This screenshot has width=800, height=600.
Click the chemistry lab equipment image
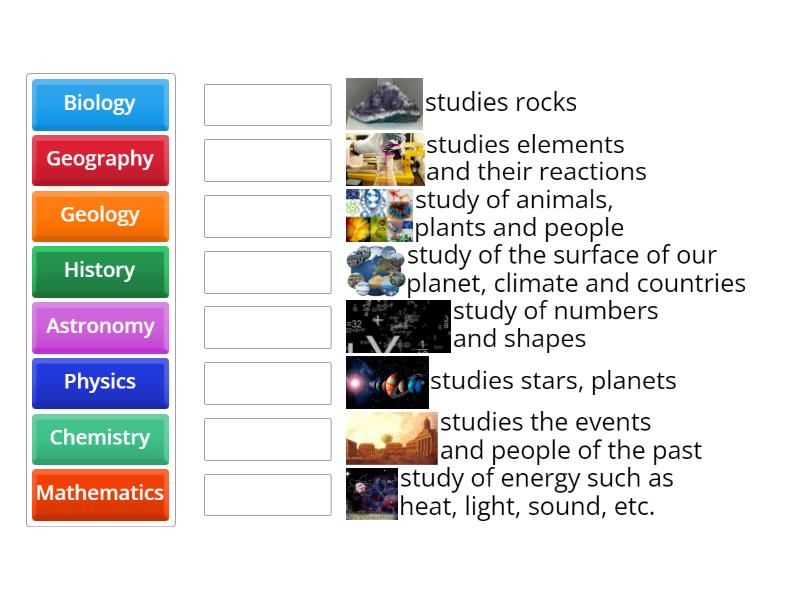coord(385,159)
